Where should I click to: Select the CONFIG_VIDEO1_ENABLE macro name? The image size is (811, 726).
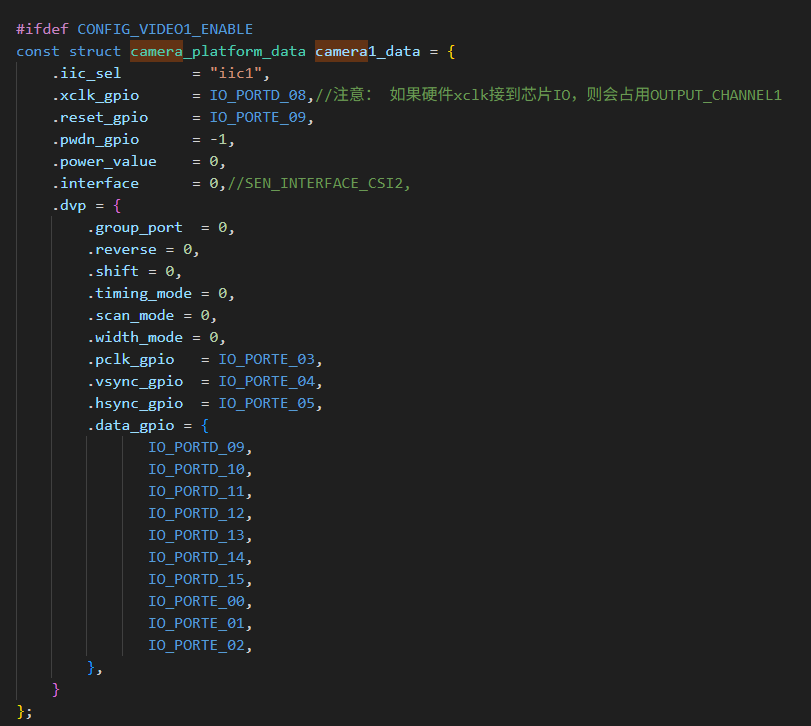click(x=165, y=29)
